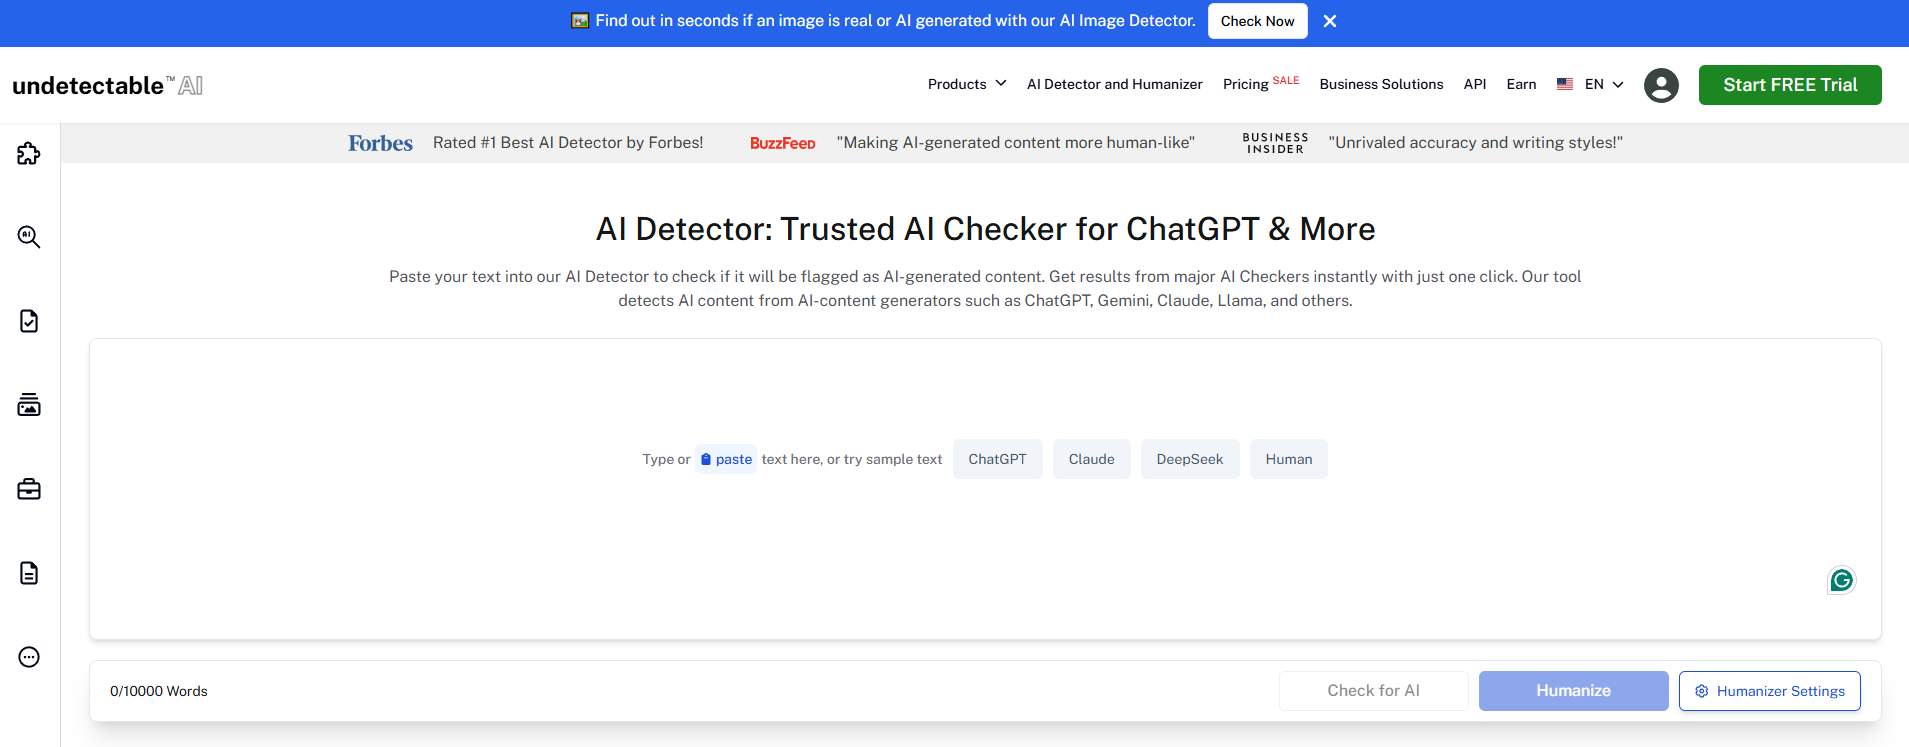Viewport: 1909px width, 747px height.
Task: Open the puzzle-piece extension icon in sidebar
Action: point(29,153)
